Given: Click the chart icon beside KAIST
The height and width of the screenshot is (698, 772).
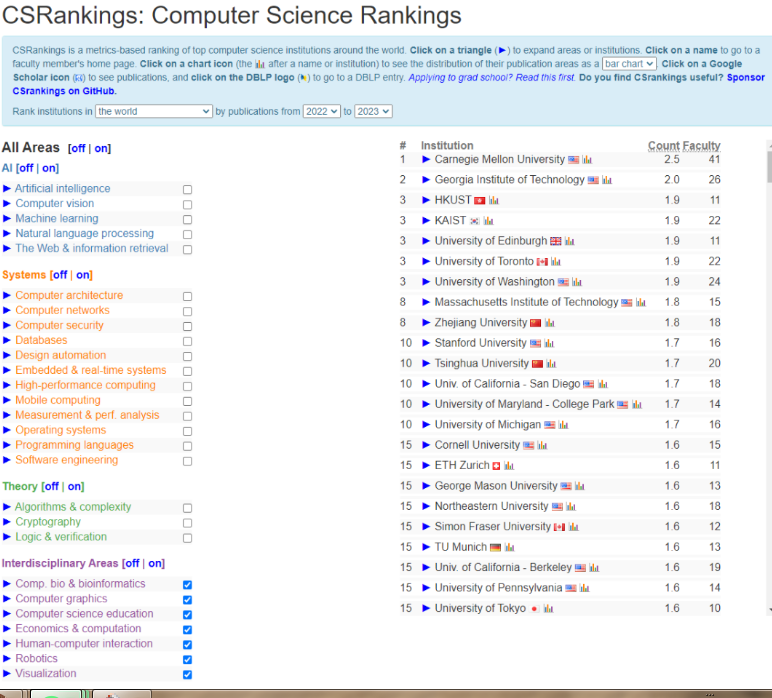Looking at the screenshot, I should [489, 221].
